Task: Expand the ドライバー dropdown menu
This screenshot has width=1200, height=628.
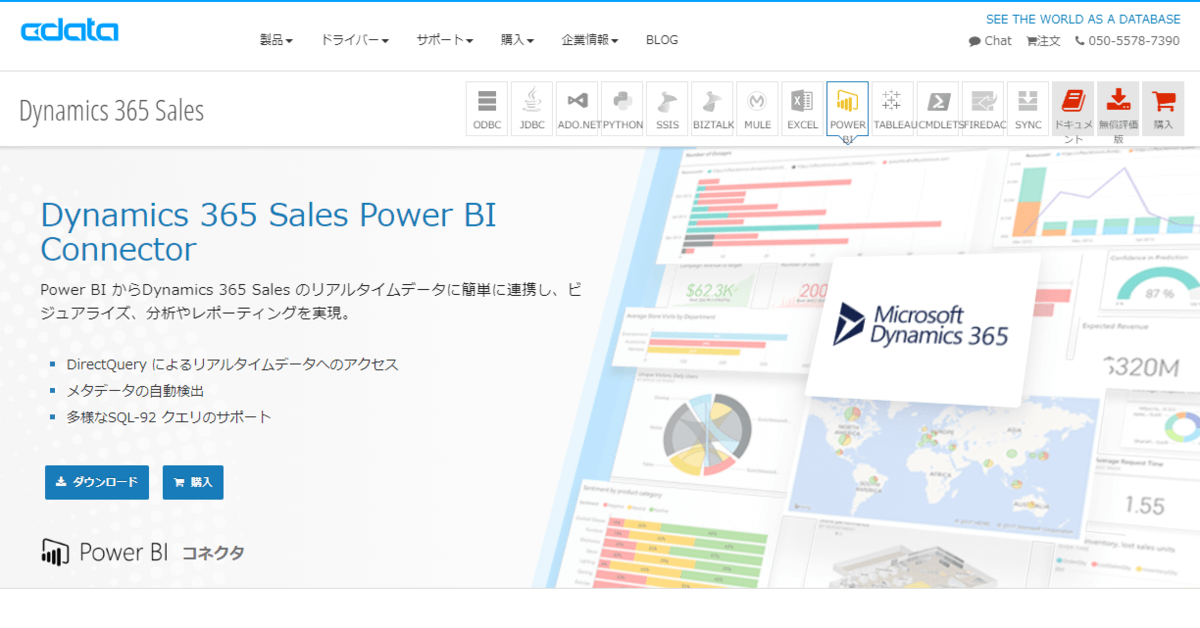Action: click(x=354, y=40)
